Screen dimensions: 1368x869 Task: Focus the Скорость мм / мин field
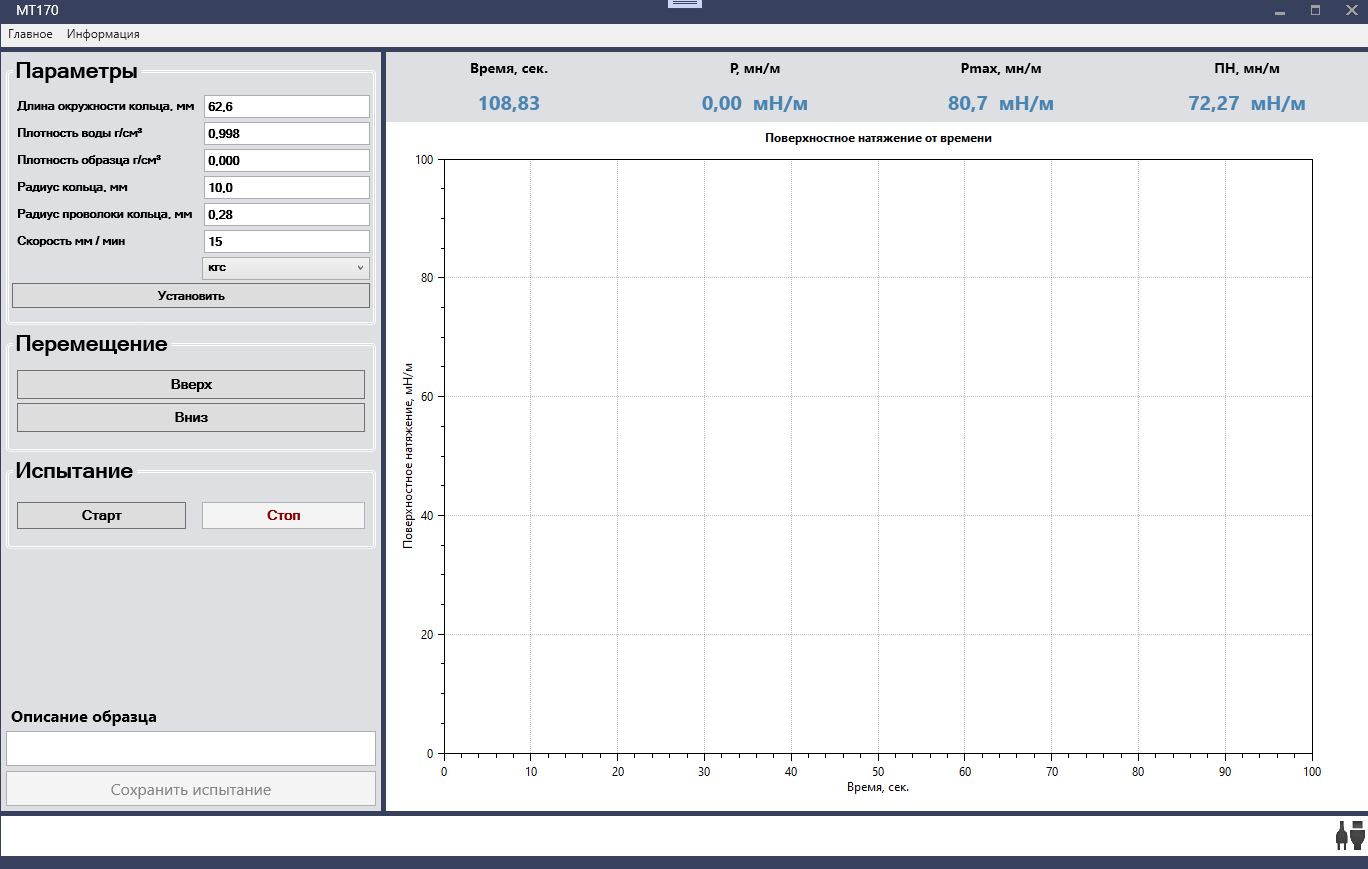[x=286, y=241]
